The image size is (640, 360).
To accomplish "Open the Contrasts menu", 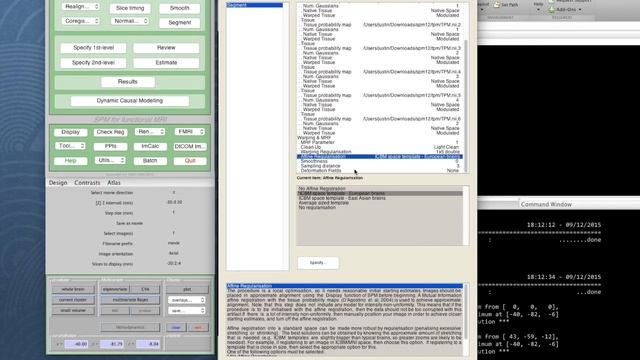I will (x=87, y=183).
